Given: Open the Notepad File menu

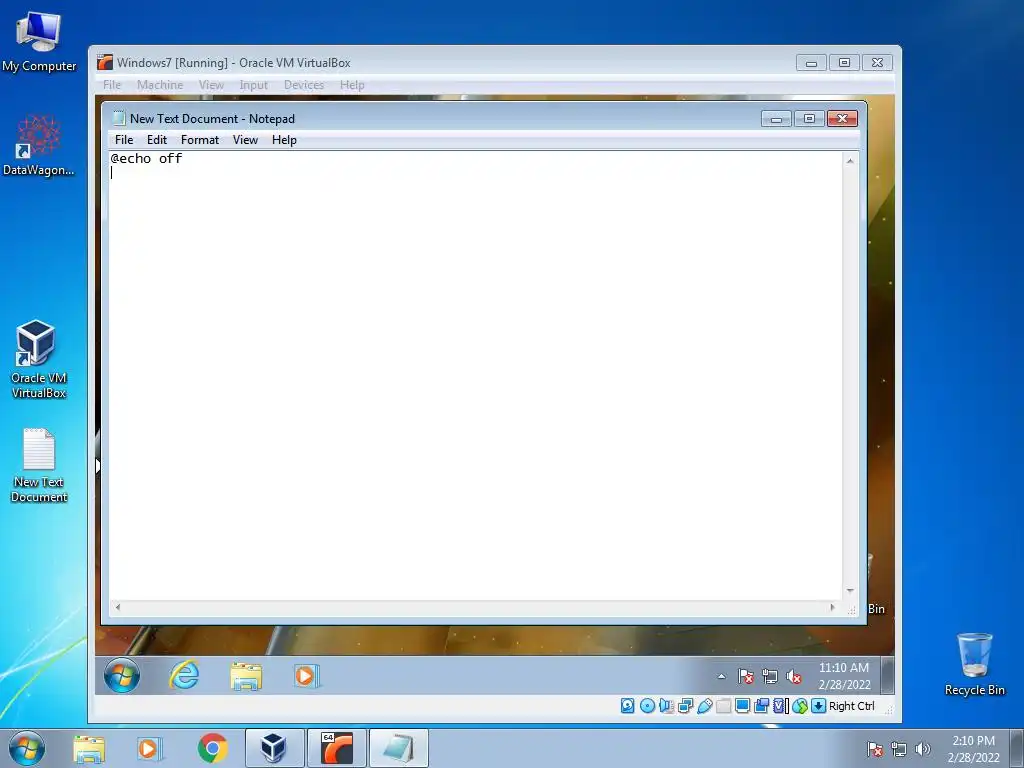Looking at the screenshot, I should pyautogui.click(x=124, y=140).
